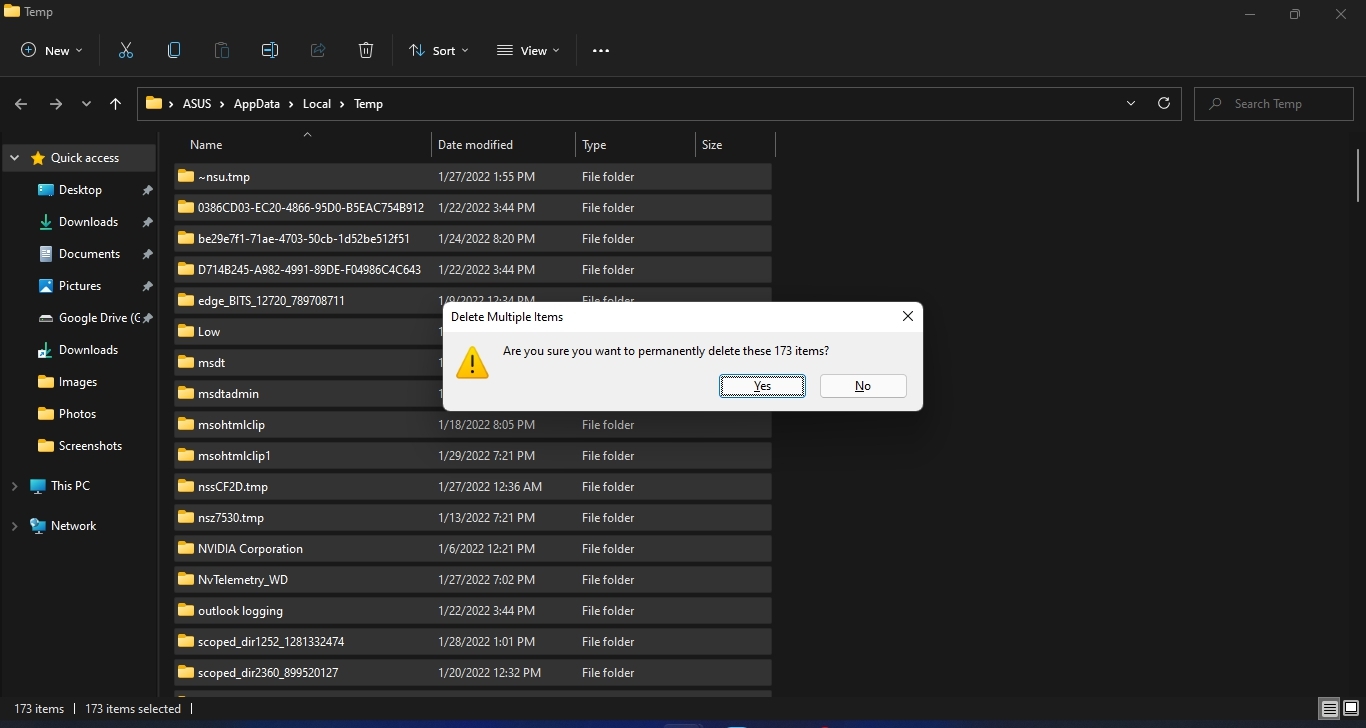Select Desktop in Quick access

(80, 190)
